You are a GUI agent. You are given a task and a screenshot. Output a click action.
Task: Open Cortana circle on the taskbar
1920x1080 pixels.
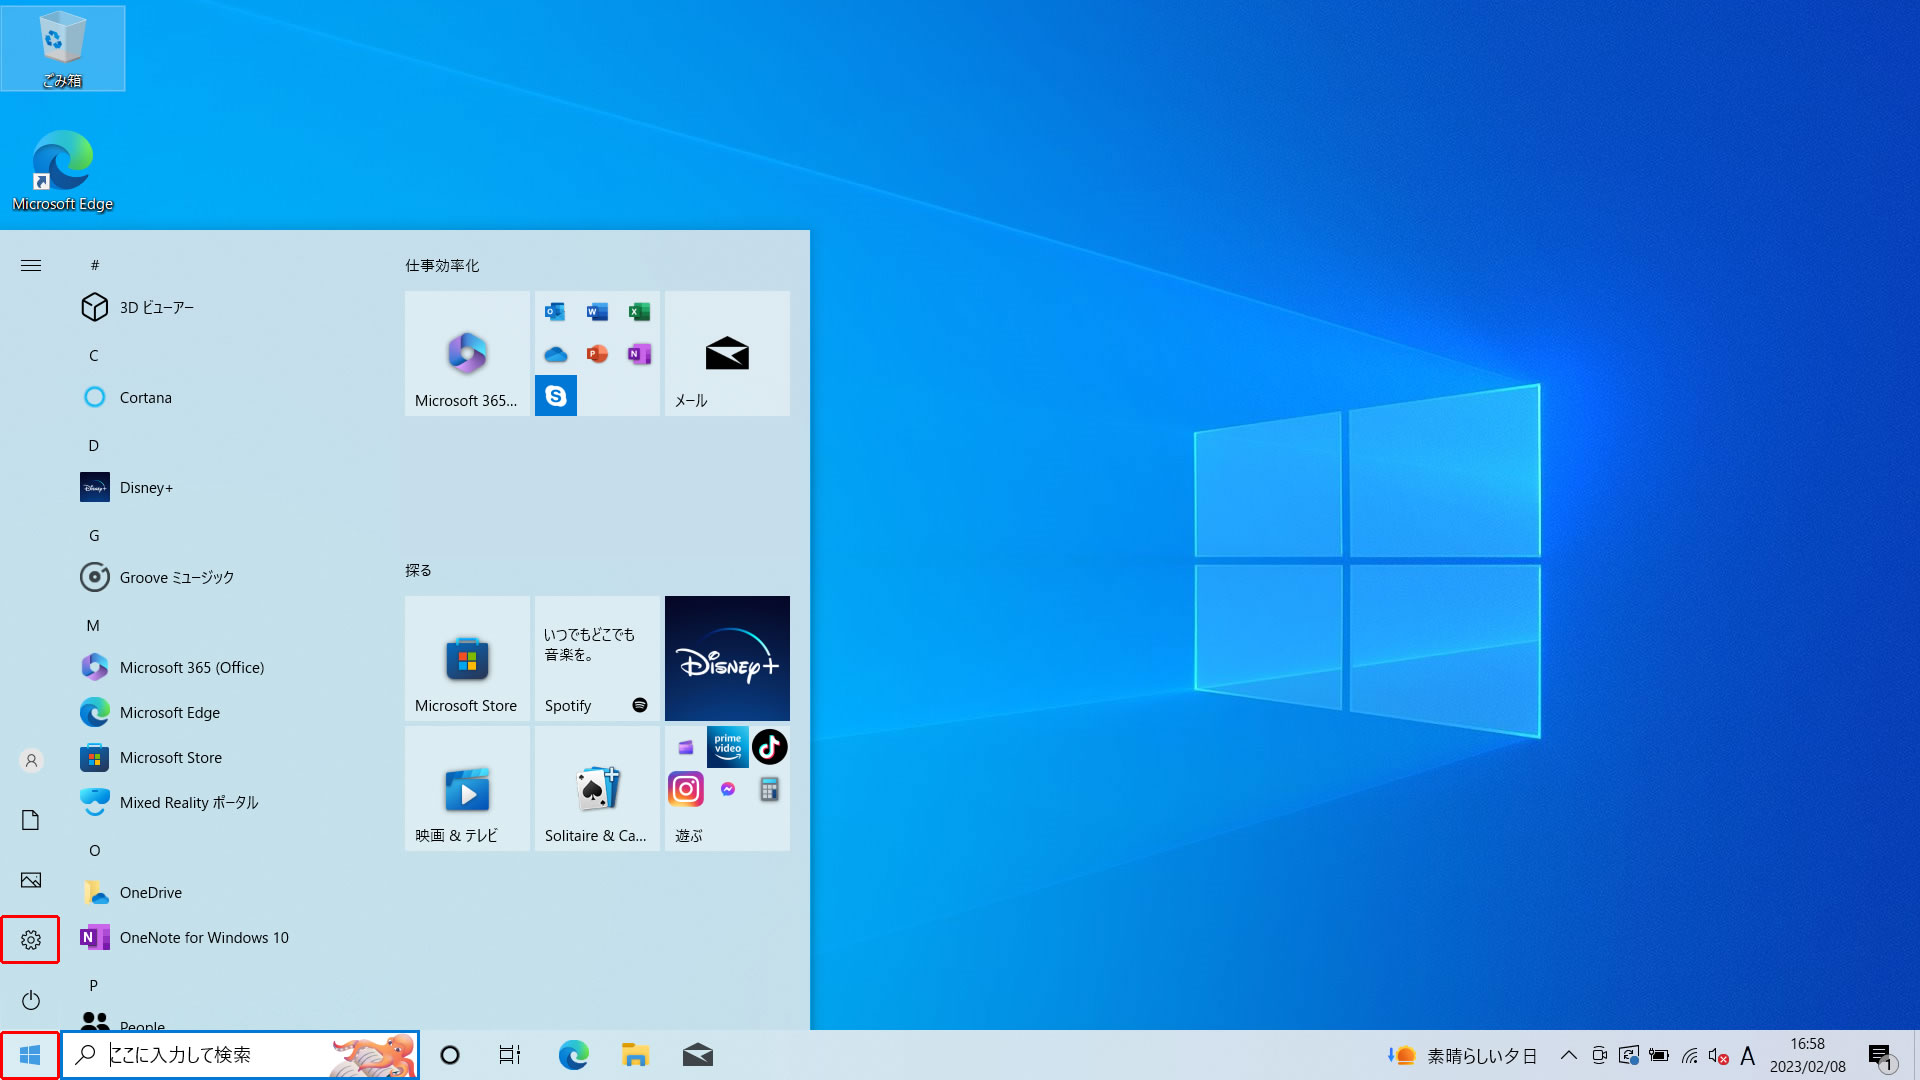coord(450,1055)
